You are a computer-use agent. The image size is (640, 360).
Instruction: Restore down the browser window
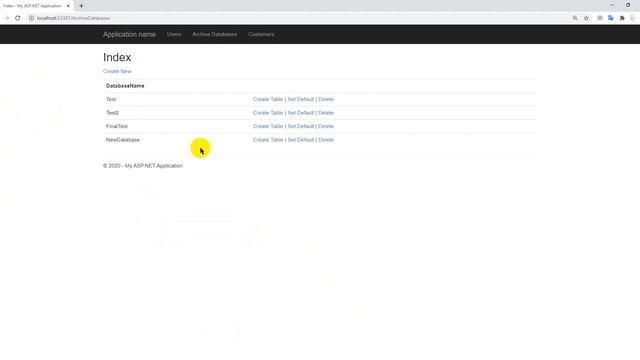tap(628, 5)
